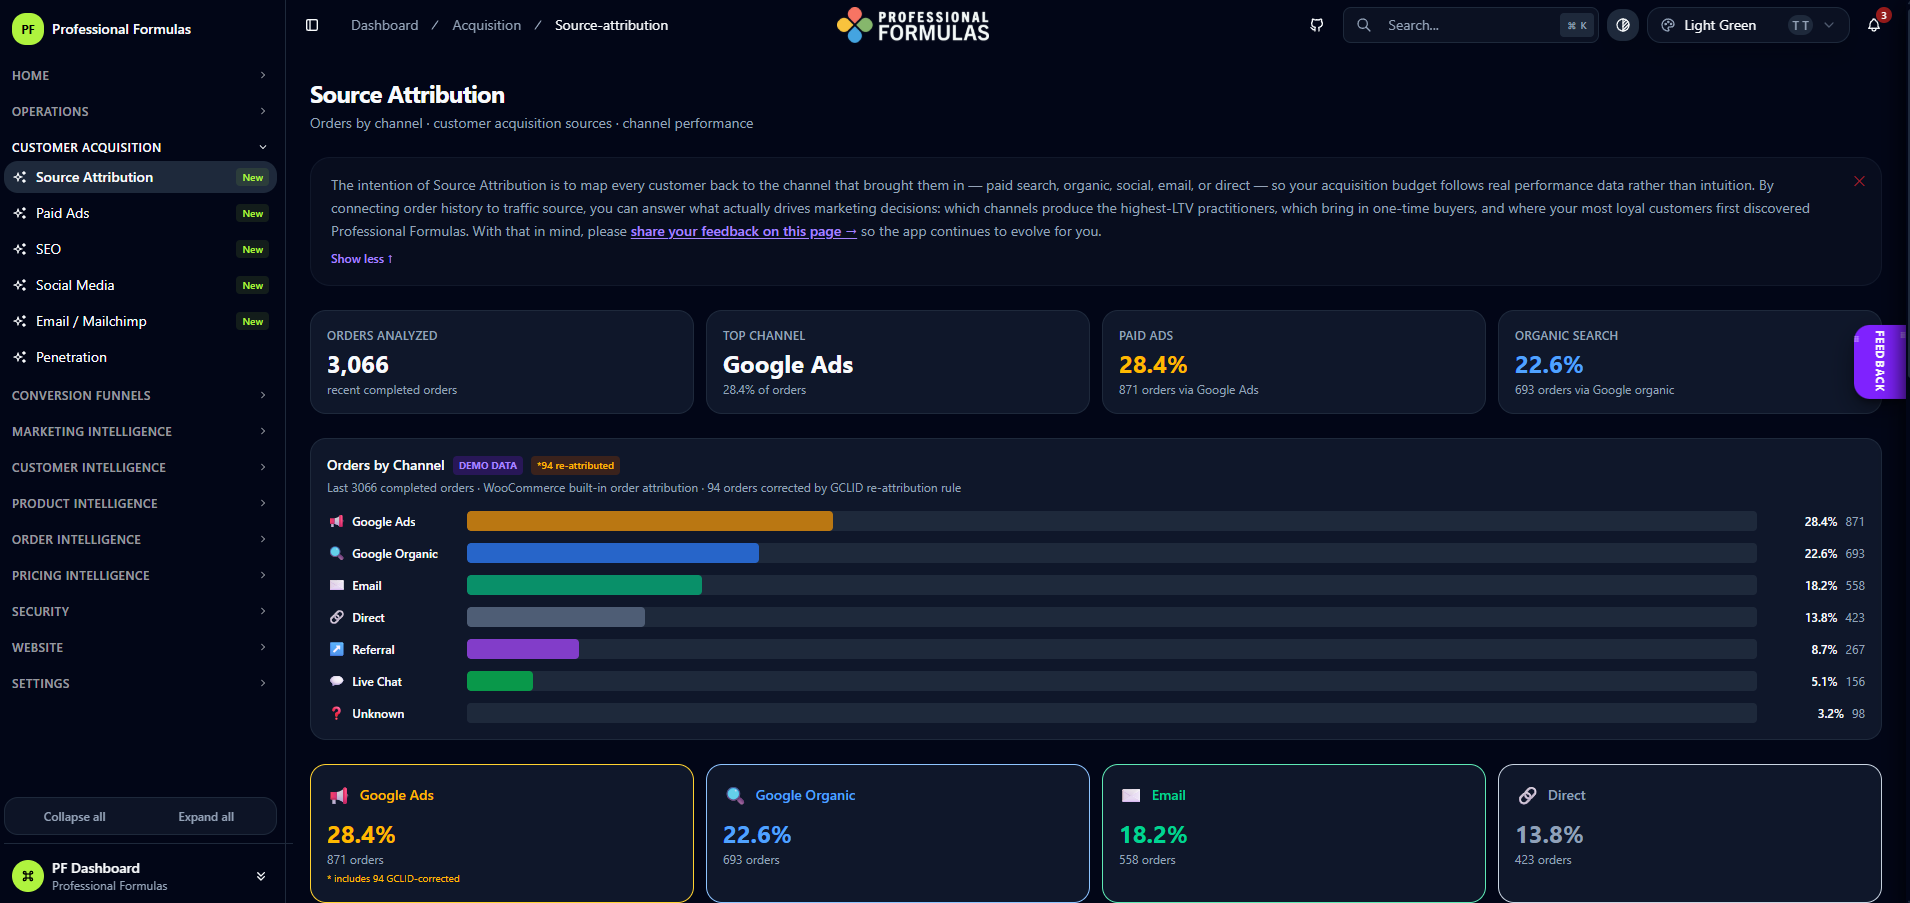Click Referral arrow icon in chart row
This screenshot has height=903, width=1910.
(x=337, y=650)
